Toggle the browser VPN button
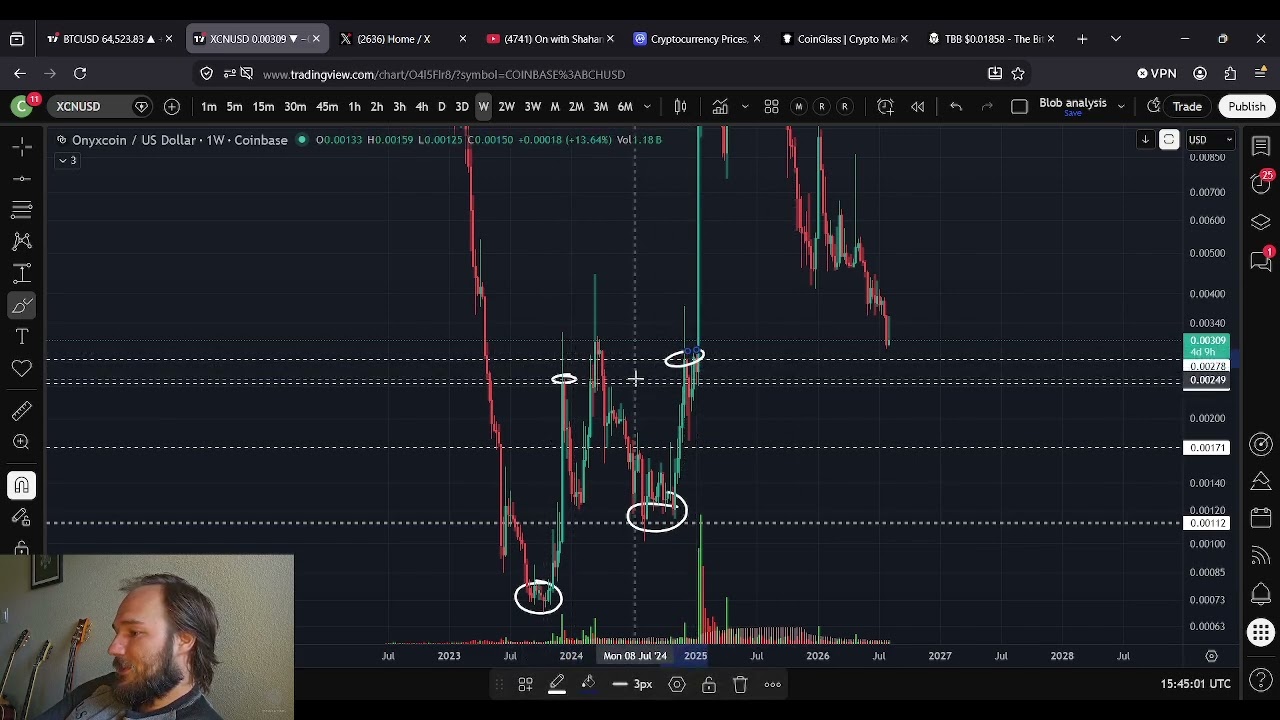Image resolution: width=1280 pixels, height=720 pixels. tap(1157, 73)
